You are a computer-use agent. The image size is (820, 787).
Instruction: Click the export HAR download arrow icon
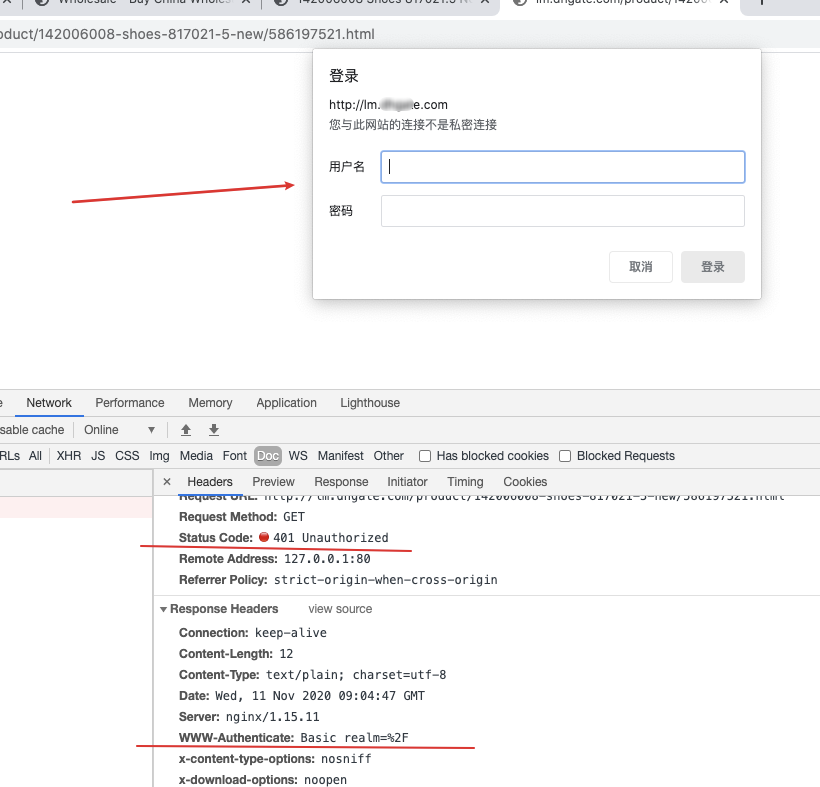pos(214,430)
